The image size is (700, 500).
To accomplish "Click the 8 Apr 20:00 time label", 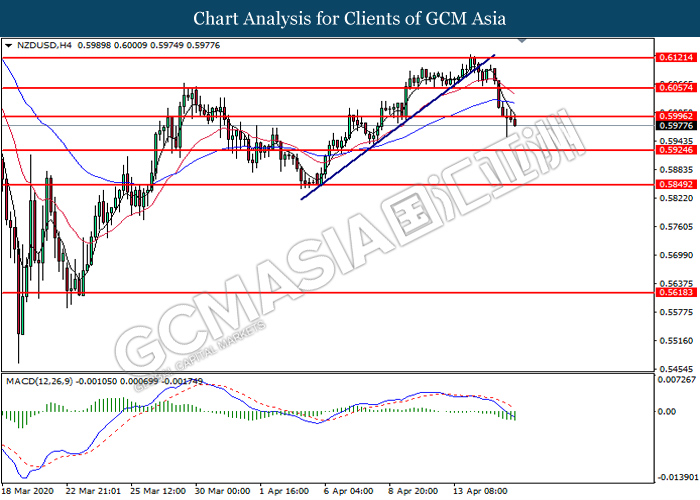I will pyautogui.click(x=413, y=491).
